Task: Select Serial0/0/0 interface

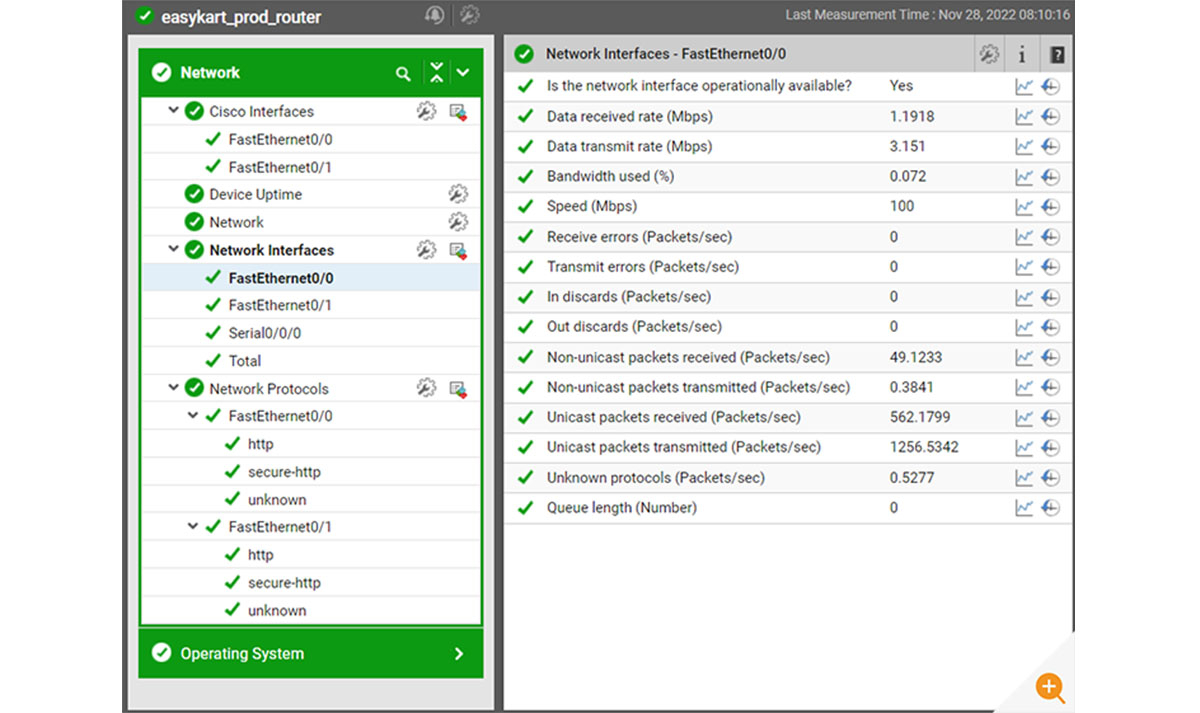Action: click(264, 333)
